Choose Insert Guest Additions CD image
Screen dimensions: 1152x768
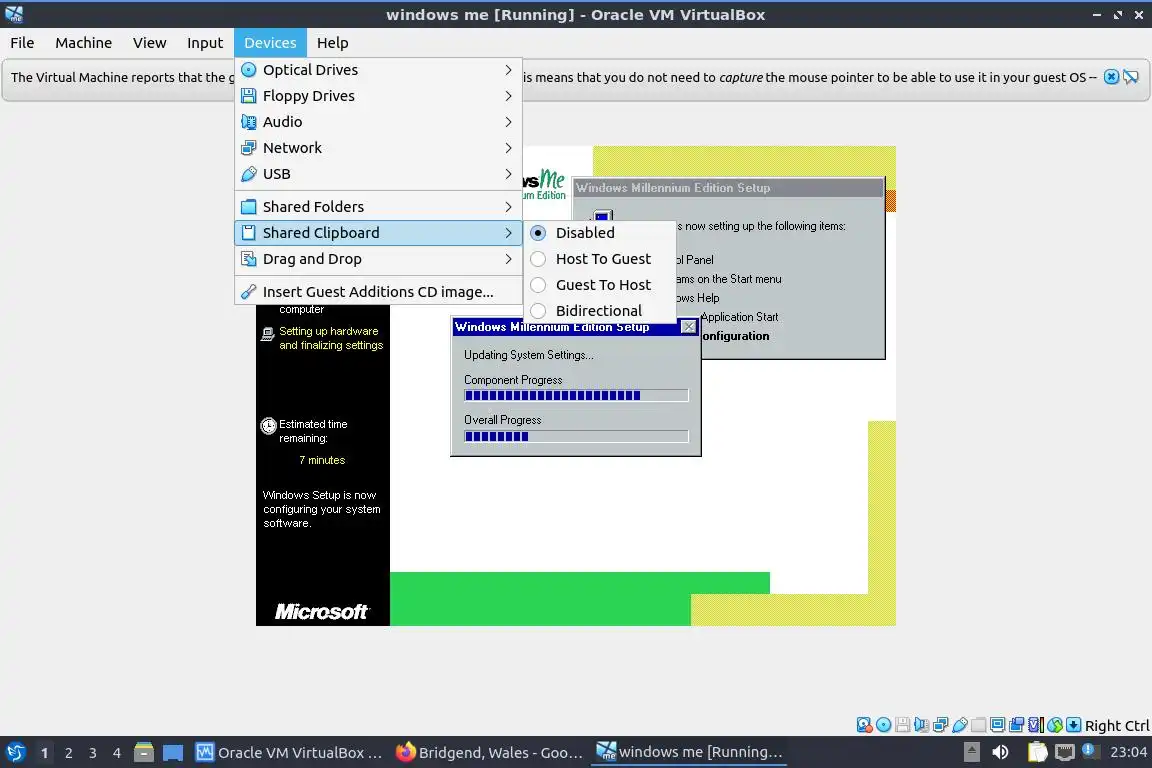click(378, 292)
